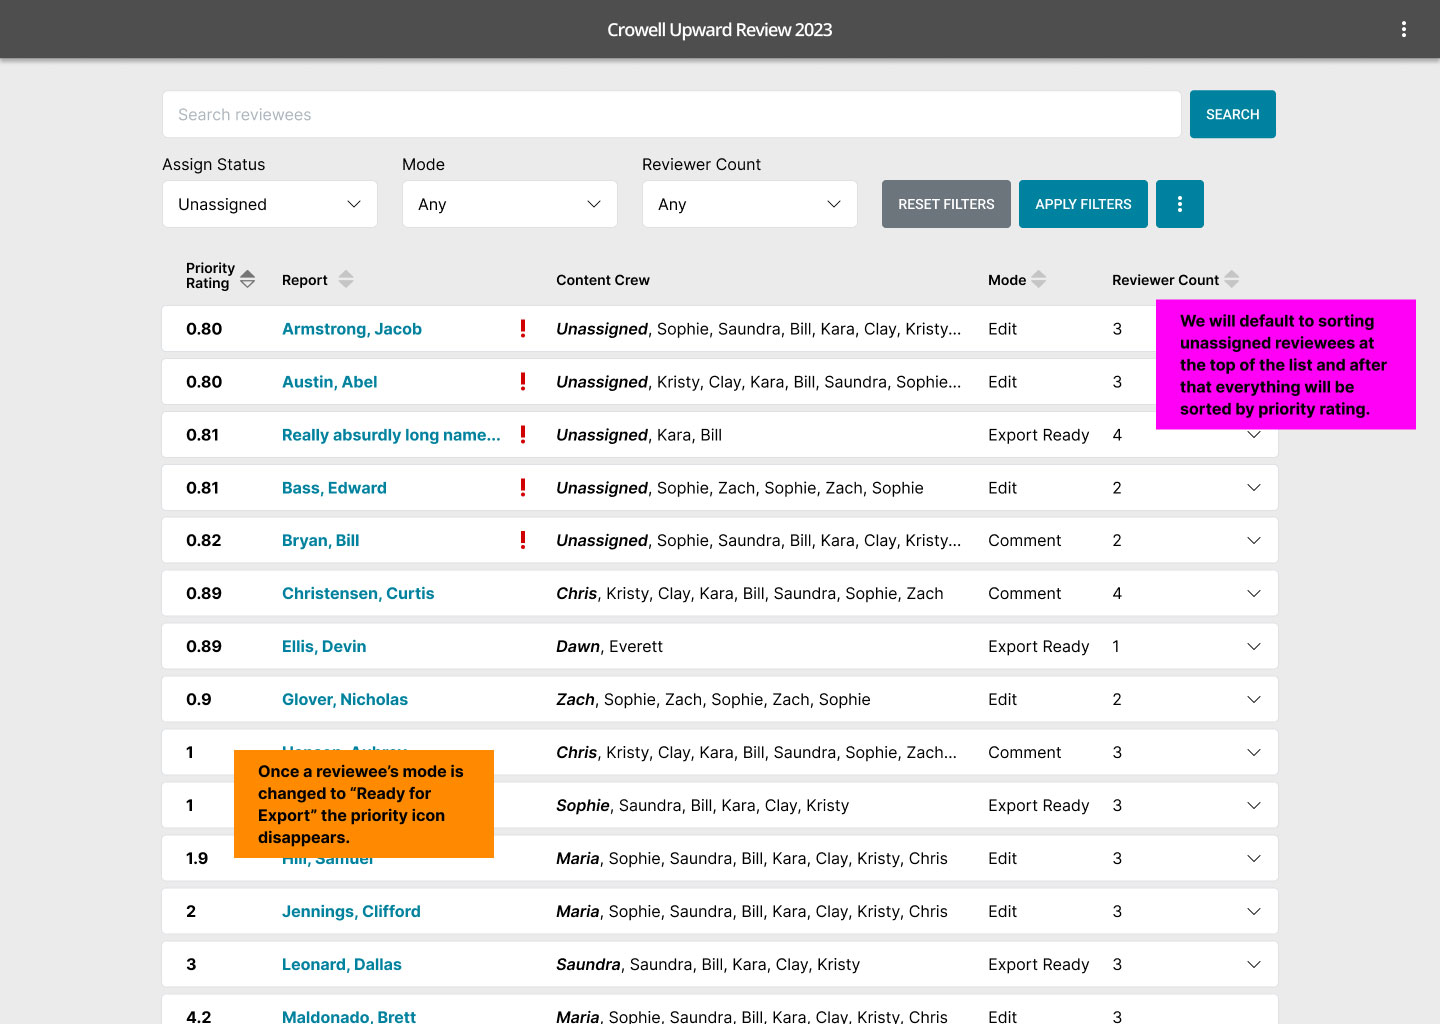
Task: Open Bryan, Bill report
Action: click(x=320, y=540)
